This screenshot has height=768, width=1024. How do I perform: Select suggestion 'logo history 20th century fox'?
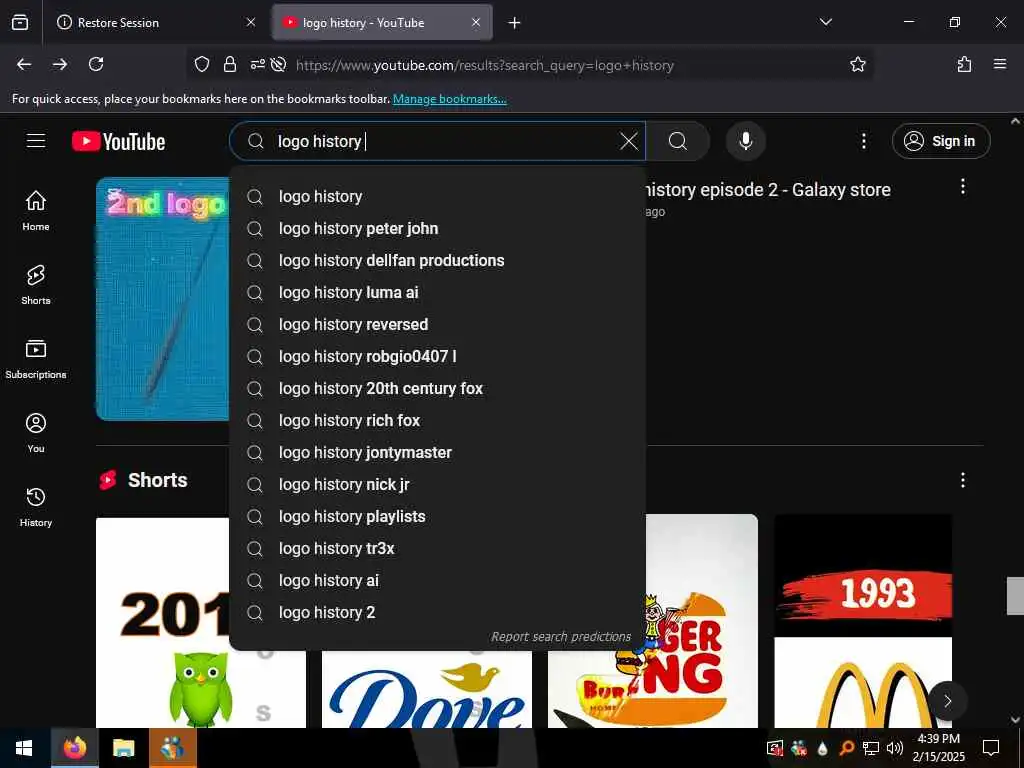point(438,389)
